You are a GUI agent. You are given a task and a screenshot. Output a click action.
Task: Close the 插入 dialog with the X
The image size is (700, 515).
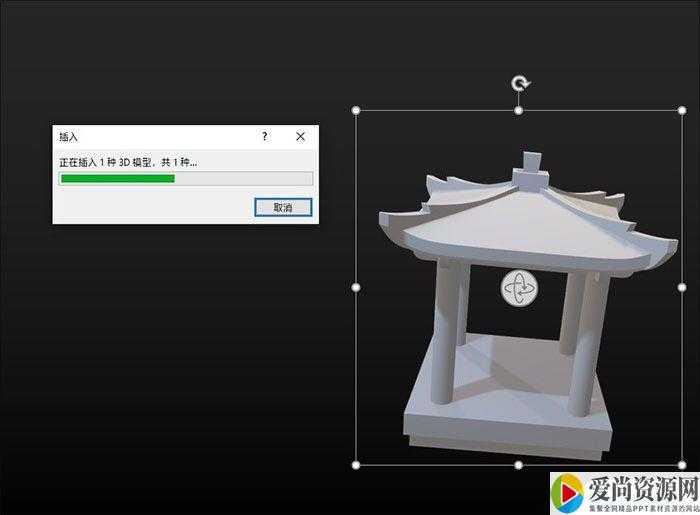pyautogui.click(x=300, y=136)
